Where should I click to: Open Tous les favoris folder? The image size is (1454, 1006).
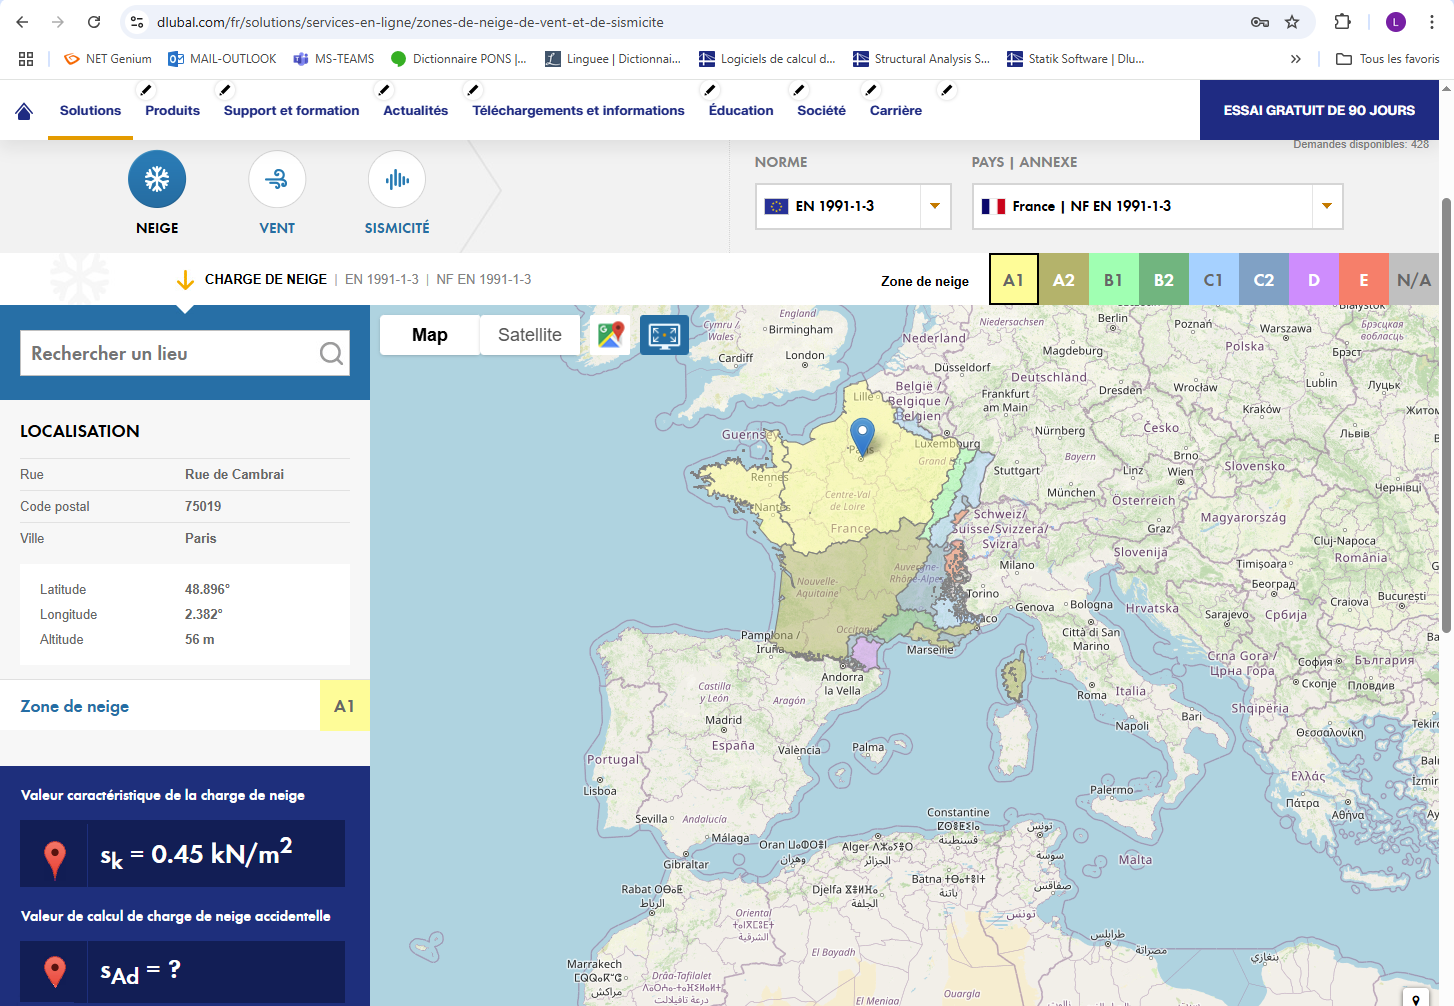coord(1388,59)
